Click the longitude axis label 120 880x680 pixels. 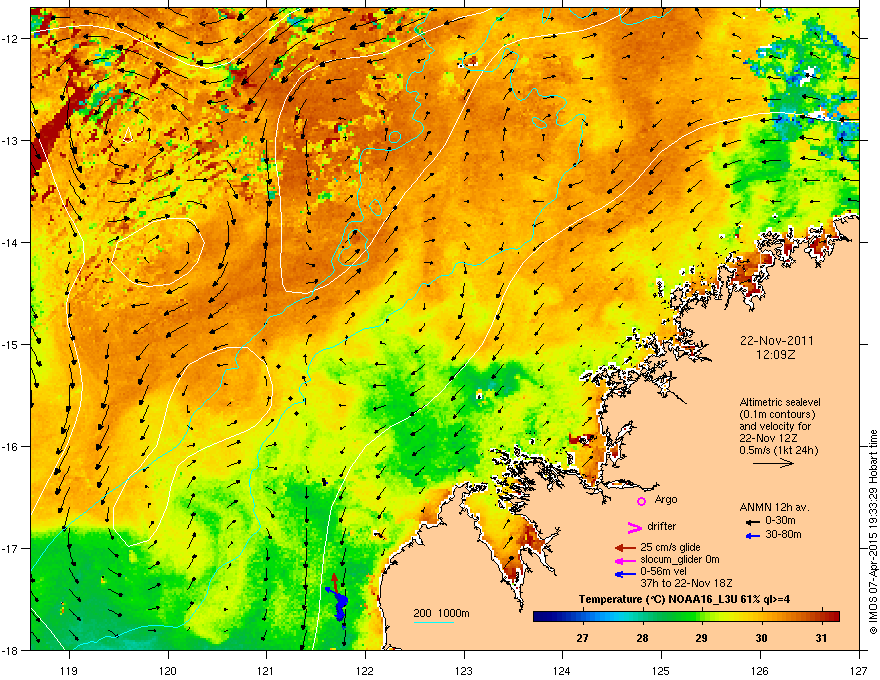click(168, 670)
